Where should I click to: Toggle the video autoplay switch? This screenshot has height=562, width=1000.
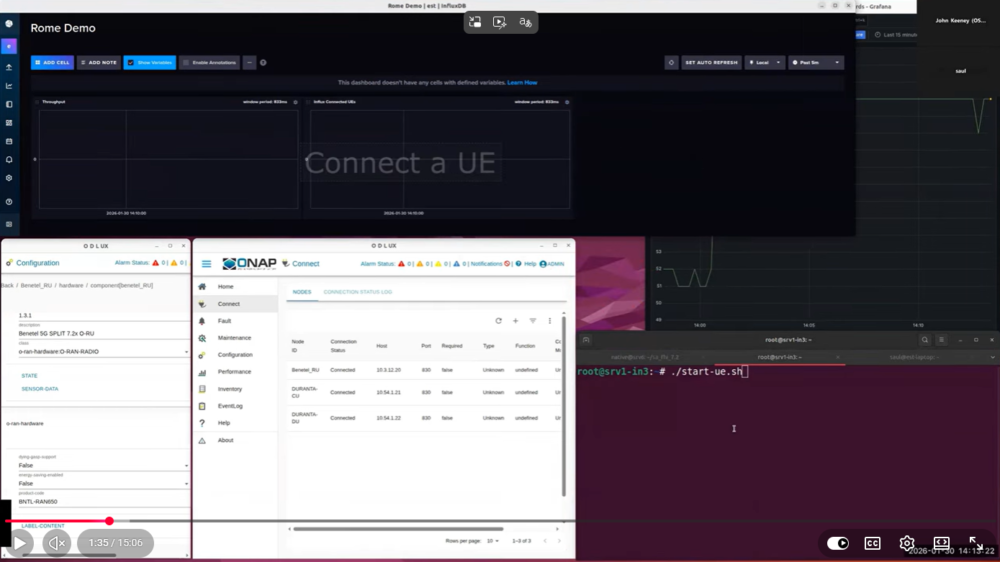click(838, 543)
